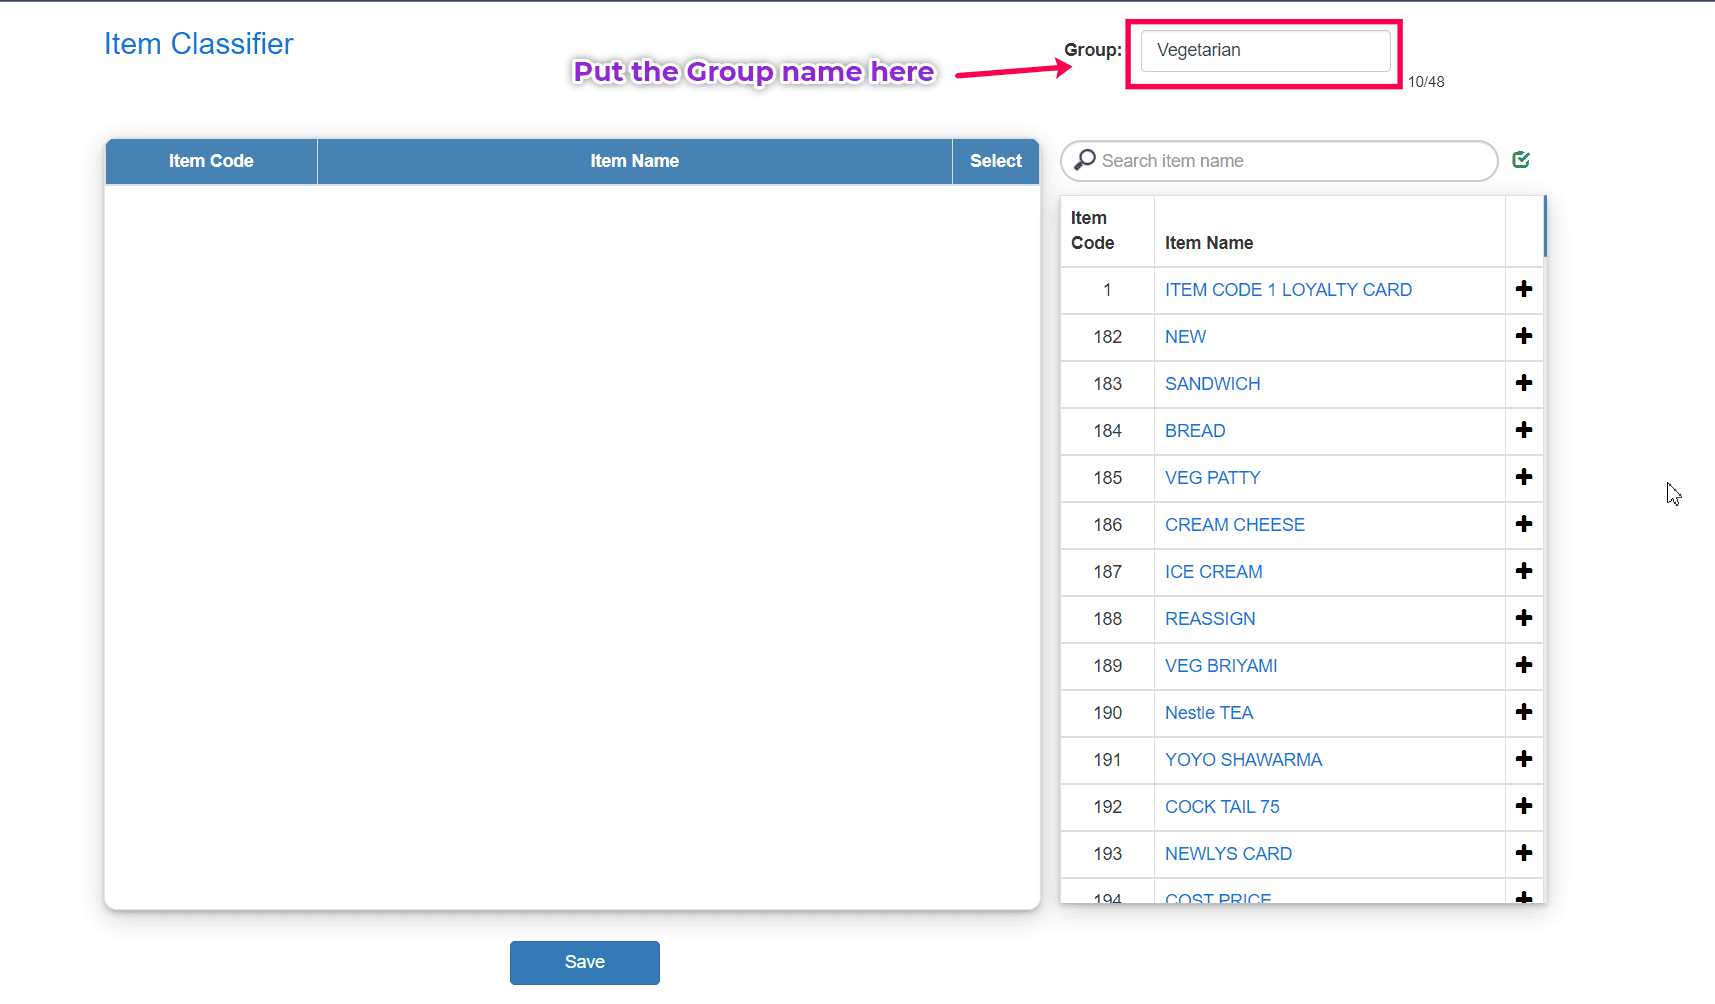The image size is (1715, 1004).
Task: Open the BREAD item link
Action: pyautogui.click(x=1194, y=431)
